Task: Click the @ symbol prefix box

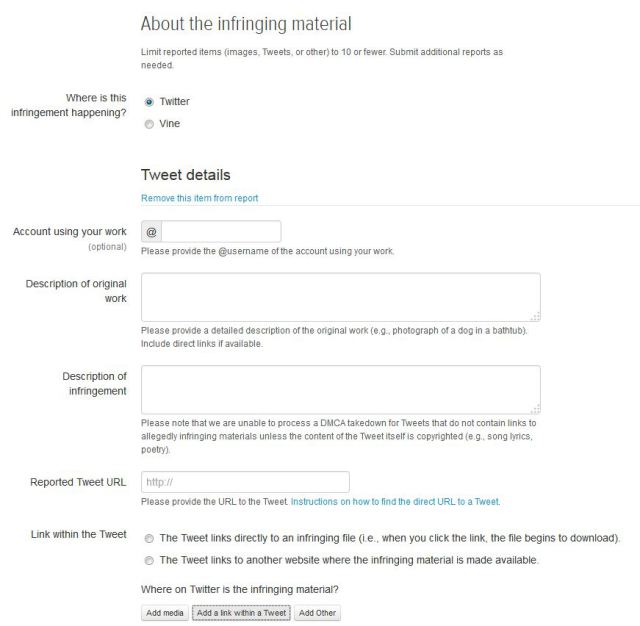Action: point(151,232)
